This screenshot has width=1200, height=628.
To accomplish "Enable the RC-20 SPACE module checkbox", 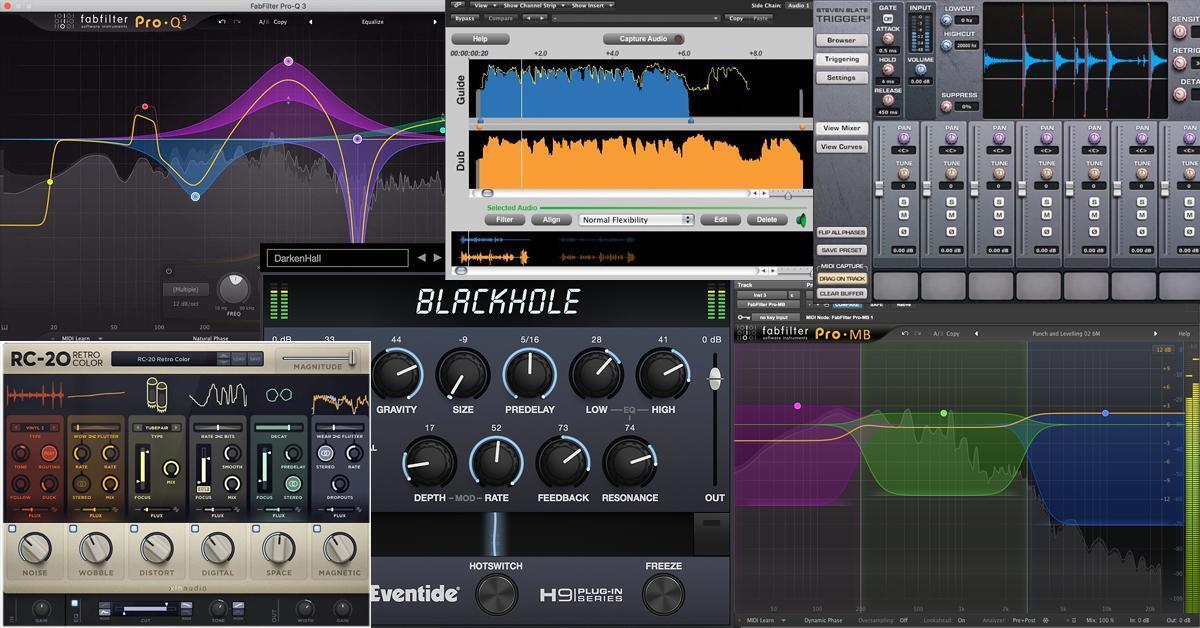I will [x=256, y=529].
